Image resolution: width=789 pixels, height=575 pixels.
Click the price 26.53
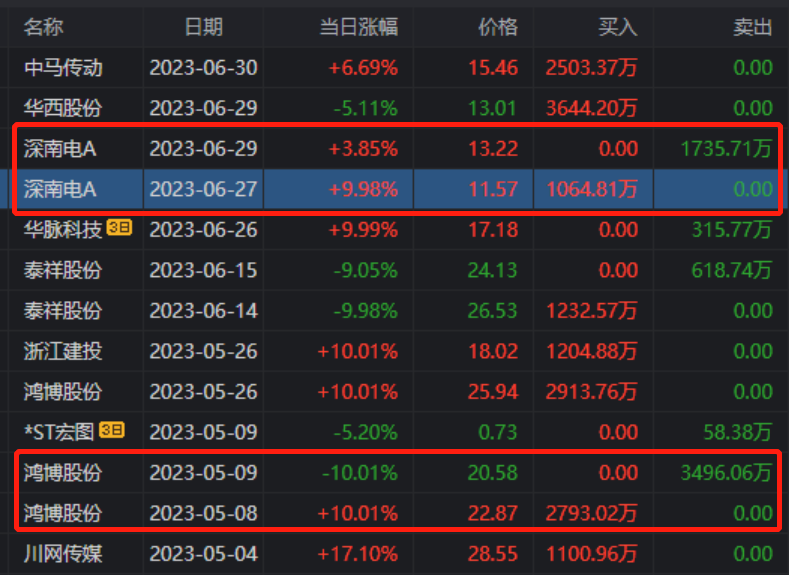(493, 311)
